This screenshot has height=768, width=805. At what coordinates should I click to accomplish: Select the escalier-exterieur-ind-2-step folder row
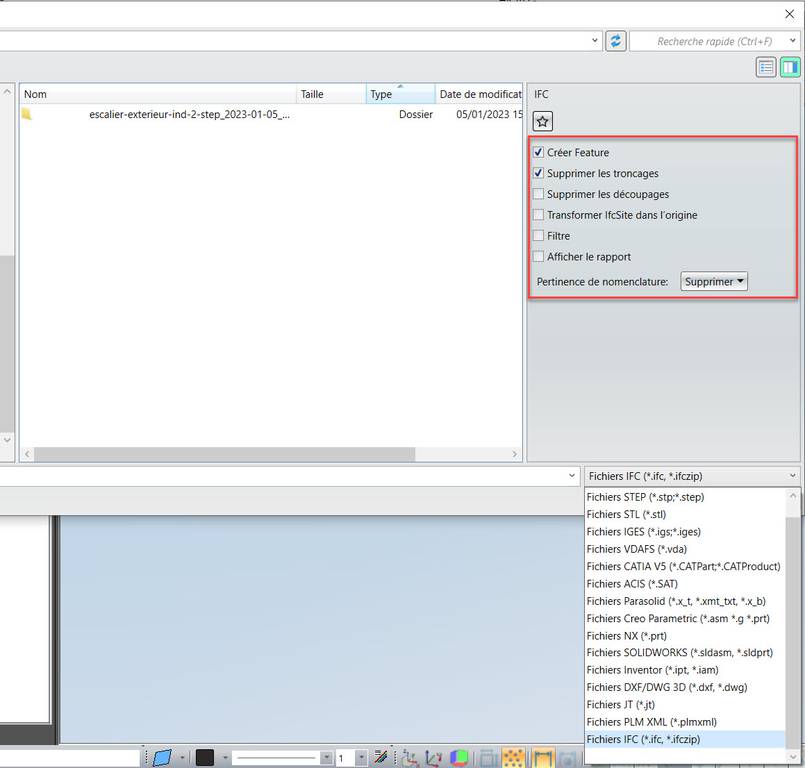[x=271, y=114]
